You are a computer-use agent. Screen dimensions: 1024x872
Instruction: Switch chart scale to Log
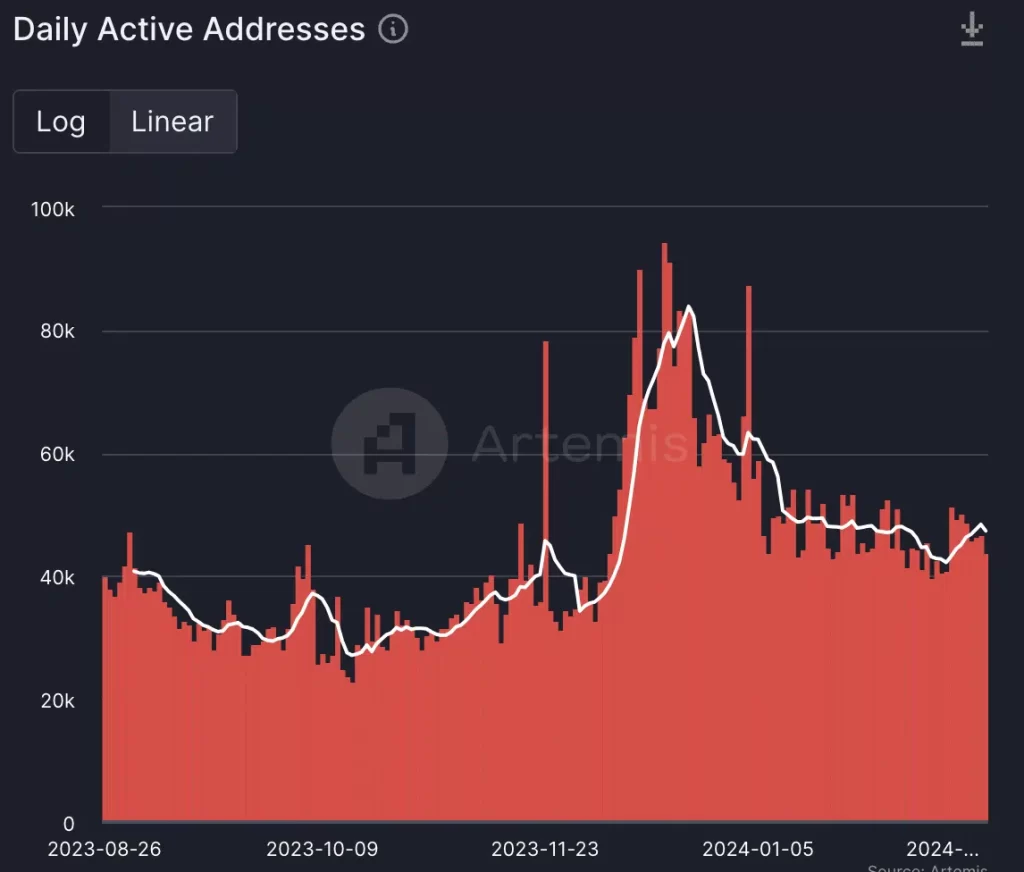coord(61,122)
